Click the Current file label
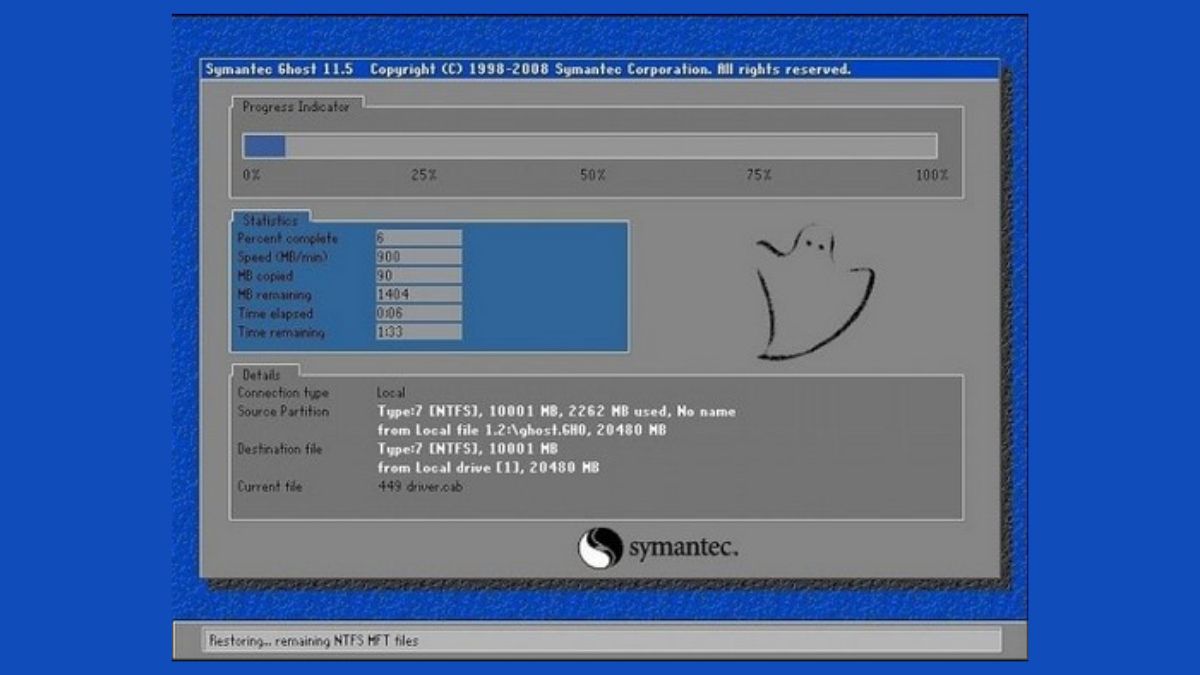Screen dimensions: 1200x675 (x=269, y=486)
